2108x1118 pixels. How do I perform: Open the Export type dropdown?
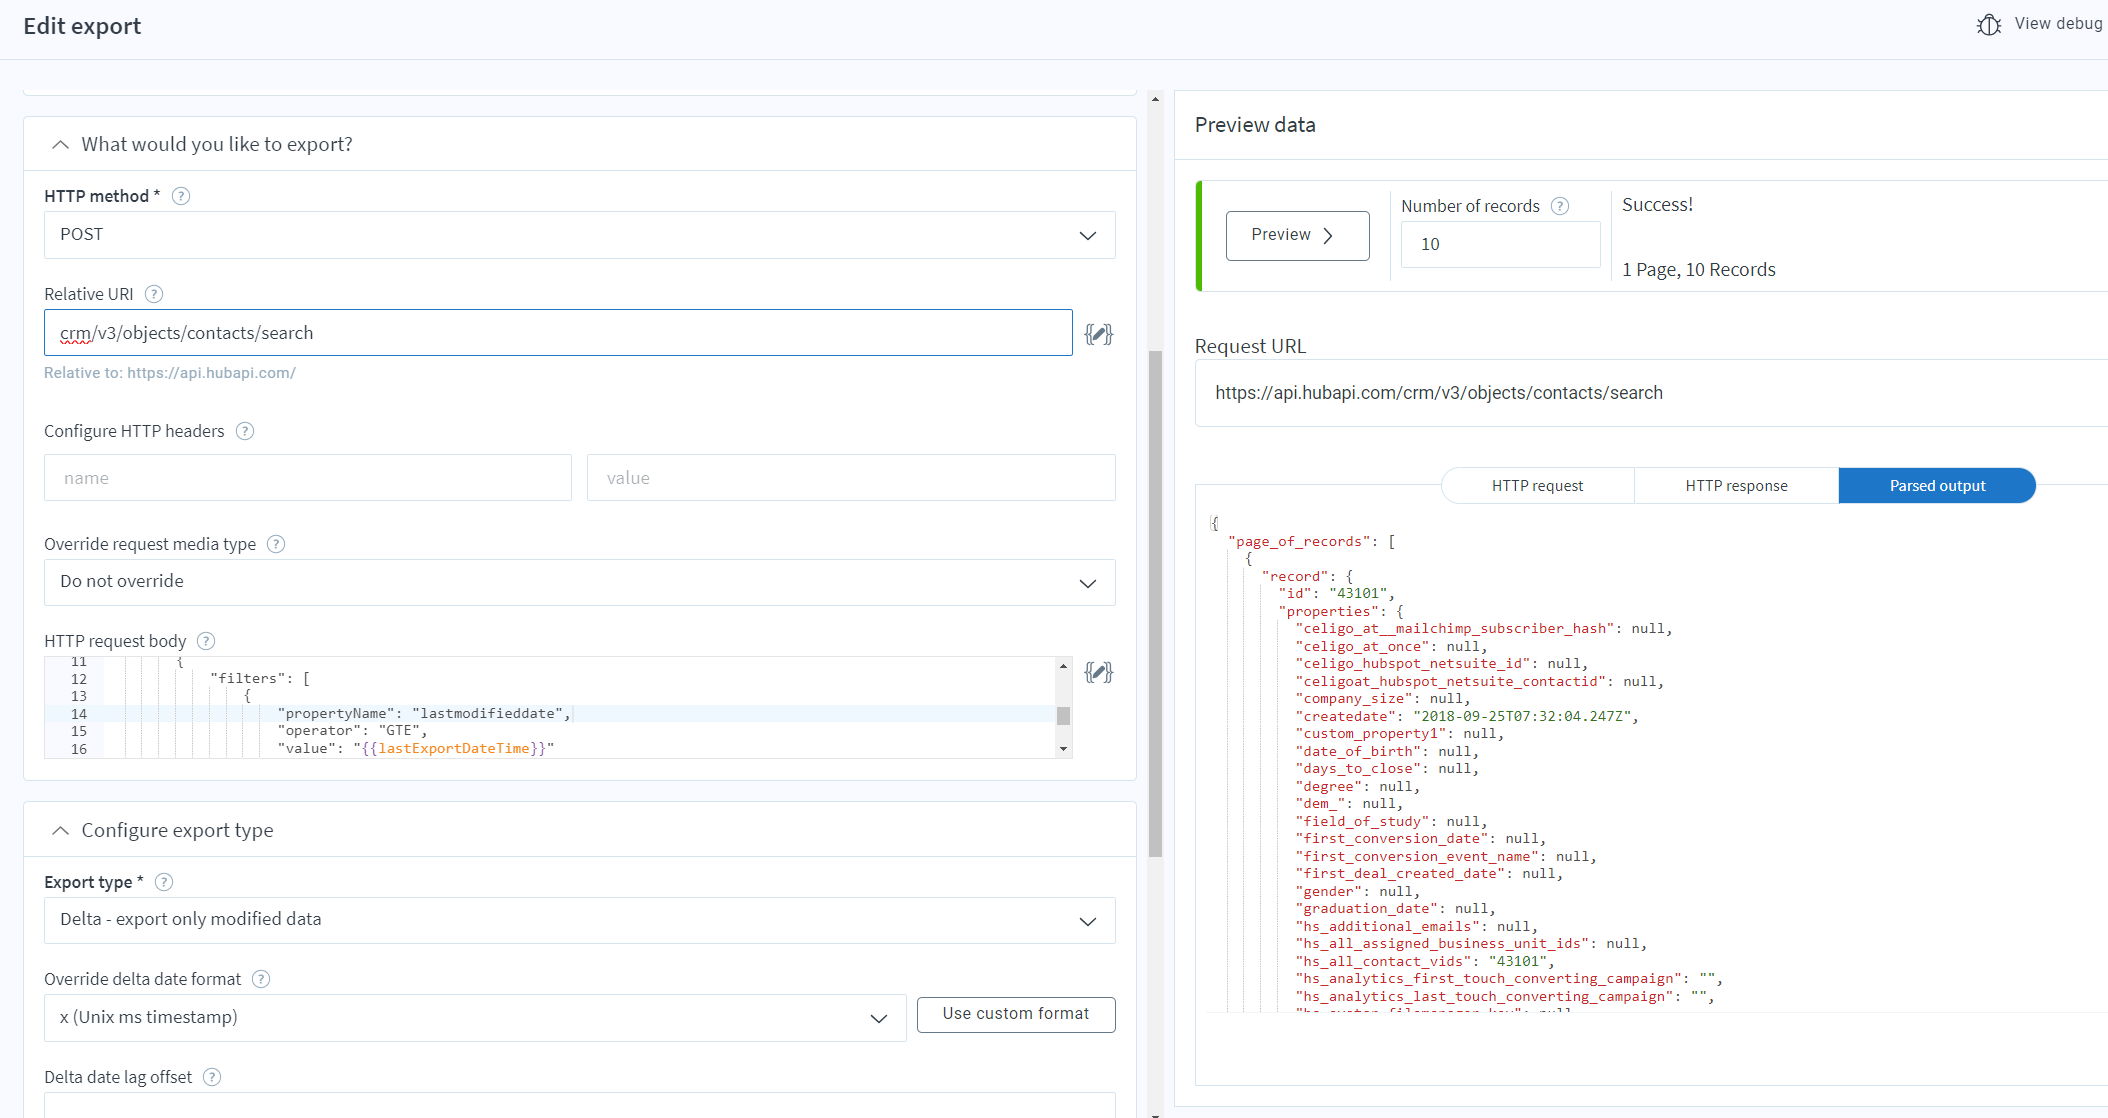pos(580,920)
